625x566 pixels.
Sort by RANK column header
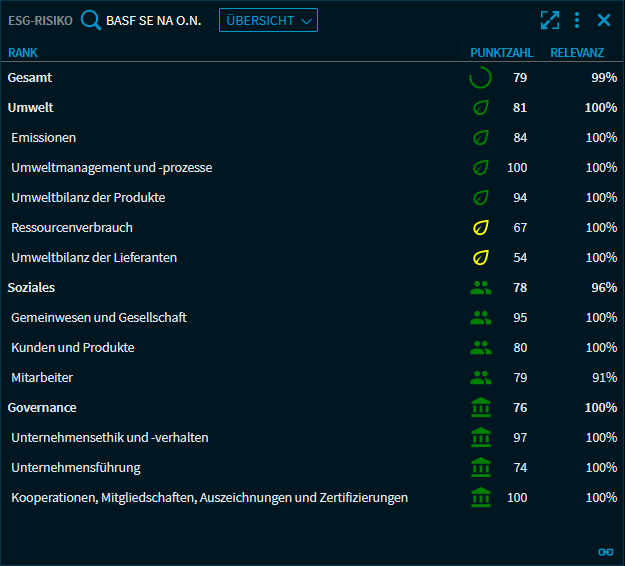point(23,52)
